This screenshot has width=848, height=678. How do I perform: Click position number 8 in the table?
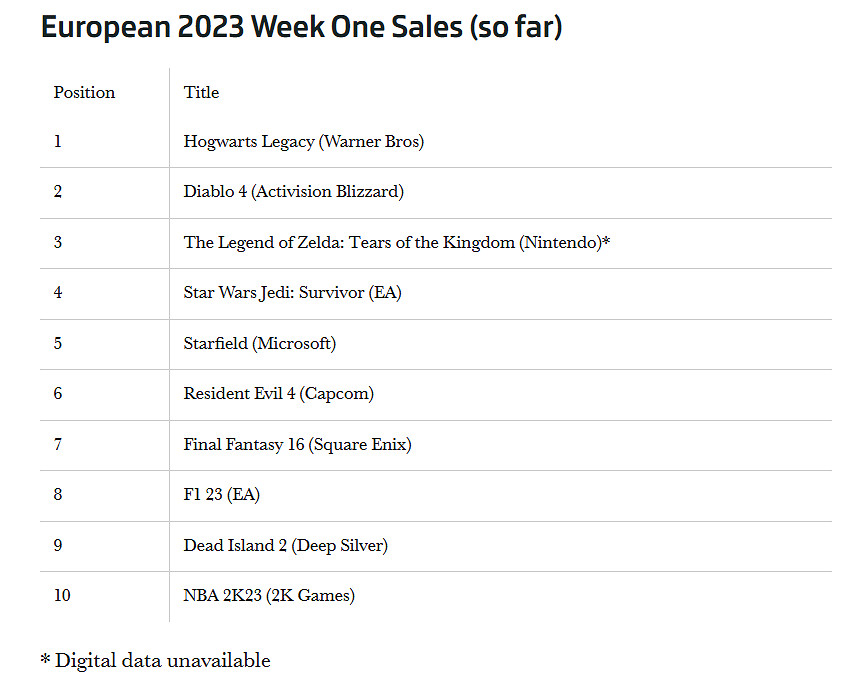58,495
